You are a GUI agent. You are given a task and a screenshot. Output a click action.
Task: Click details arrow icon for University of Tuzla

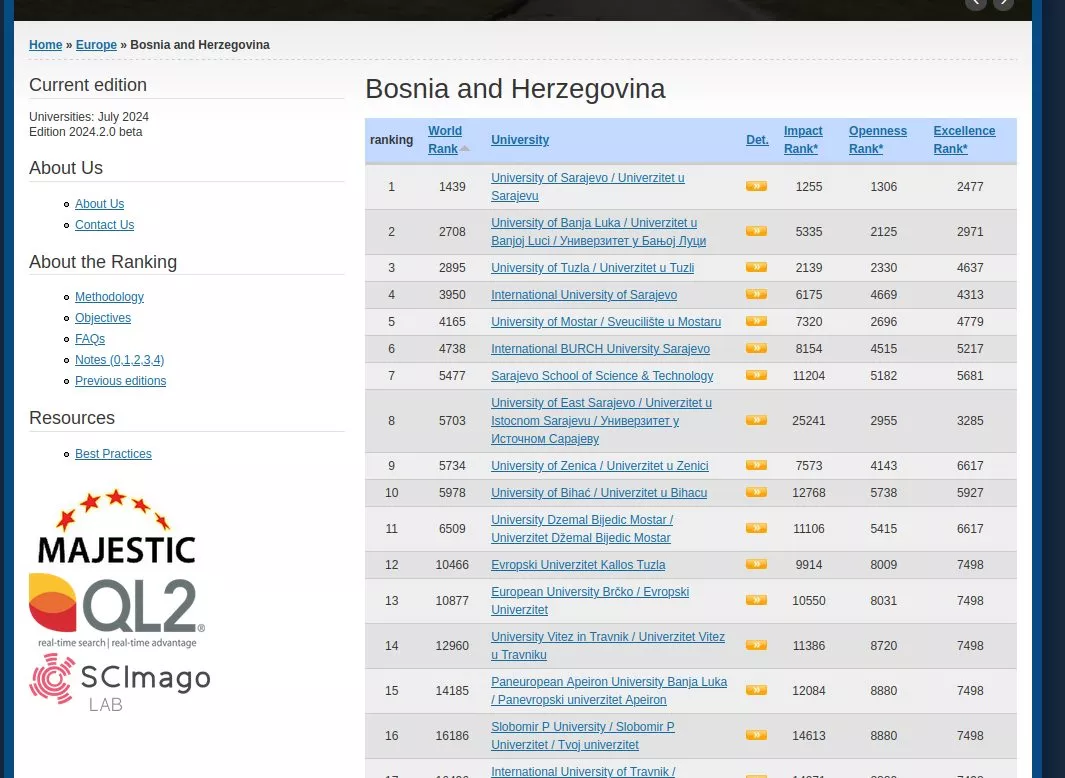(756, 267)
